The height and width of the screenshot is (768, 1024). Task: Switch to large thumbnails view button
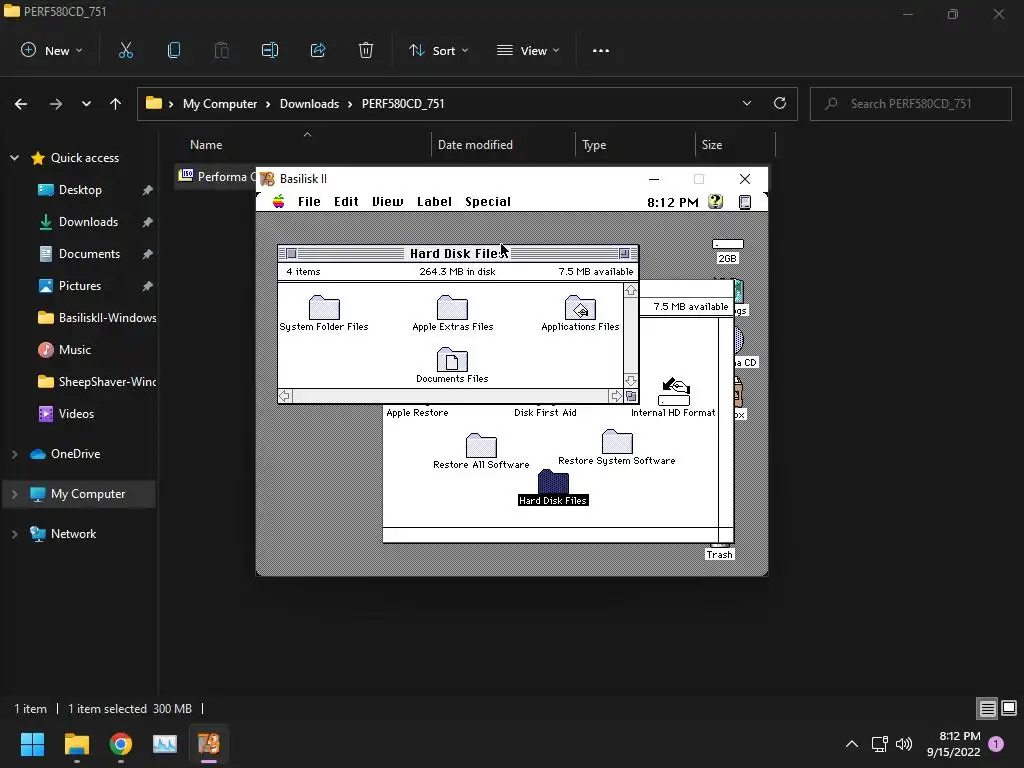click(1009, 709)
